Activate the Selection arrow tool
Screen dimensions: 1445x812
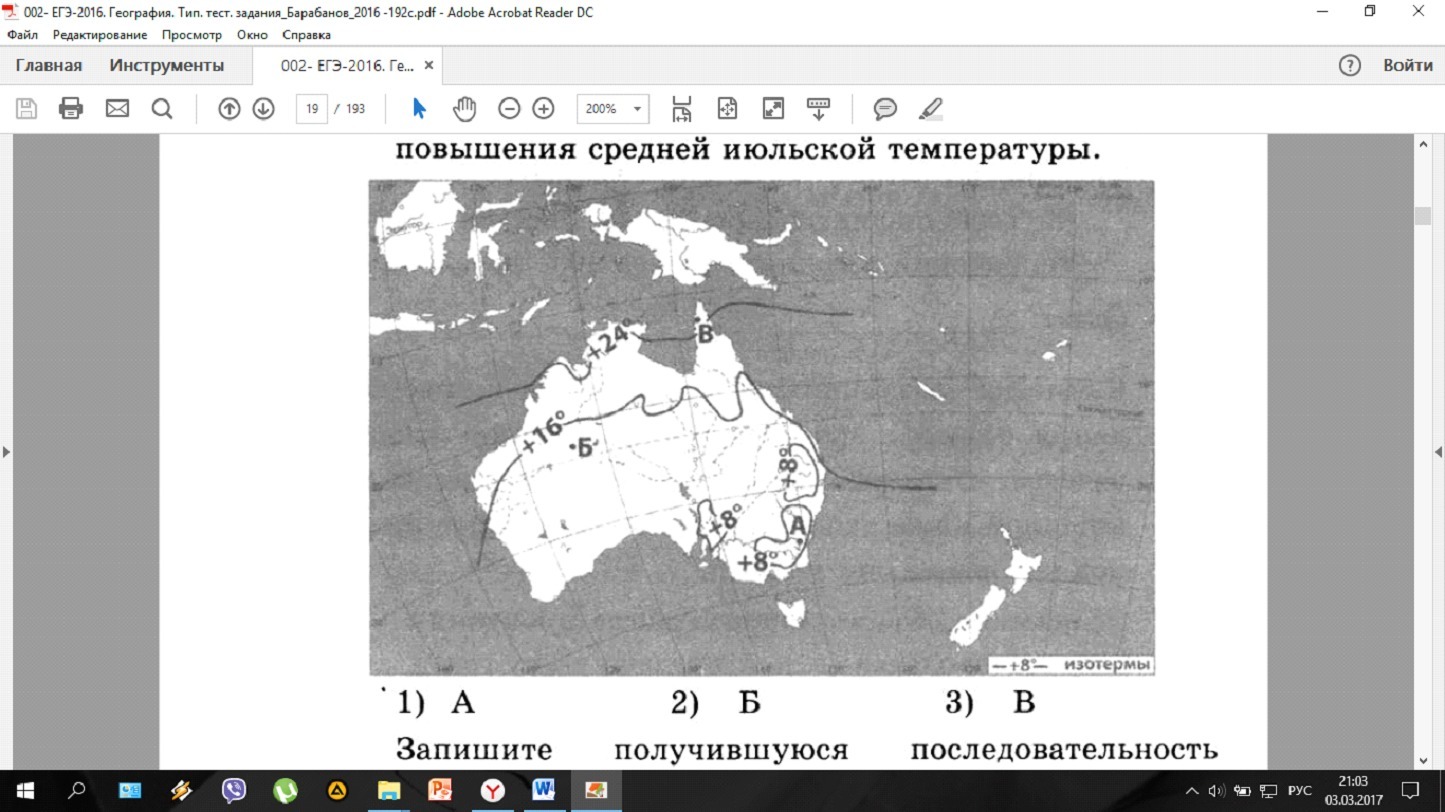[x=419, y=108]
